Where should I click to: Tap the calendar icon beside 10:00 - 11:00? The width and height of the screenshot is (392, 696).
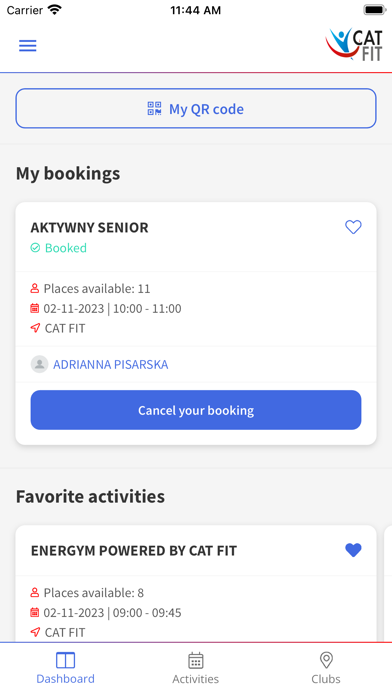click(x=35, y=308)
